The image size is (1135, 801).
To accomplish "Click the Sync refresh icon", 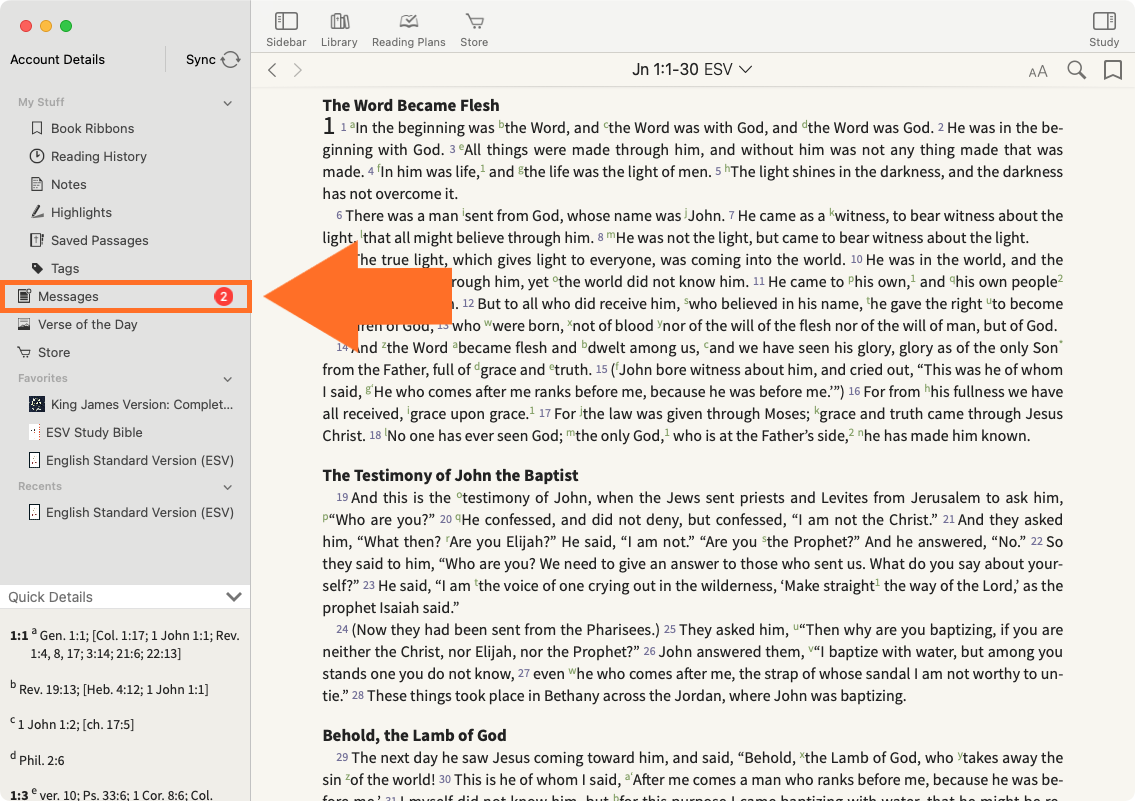I will click(x=231, y=59).
